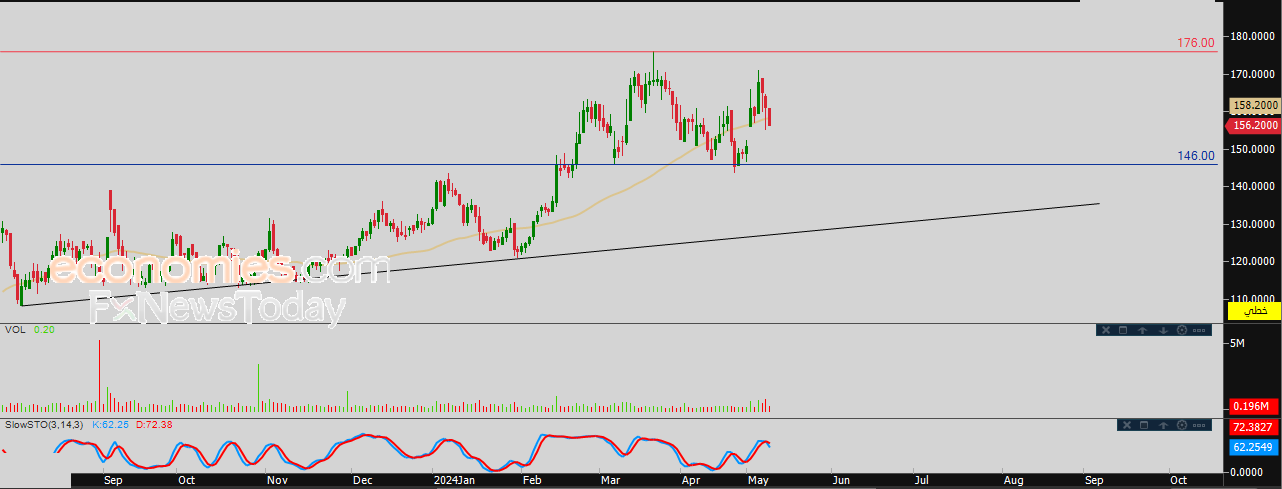Viewport: 1282px width, 489px height.
Task: Click the yellow scale type label
Action: pyautogui.click(x=1253, y=312)
